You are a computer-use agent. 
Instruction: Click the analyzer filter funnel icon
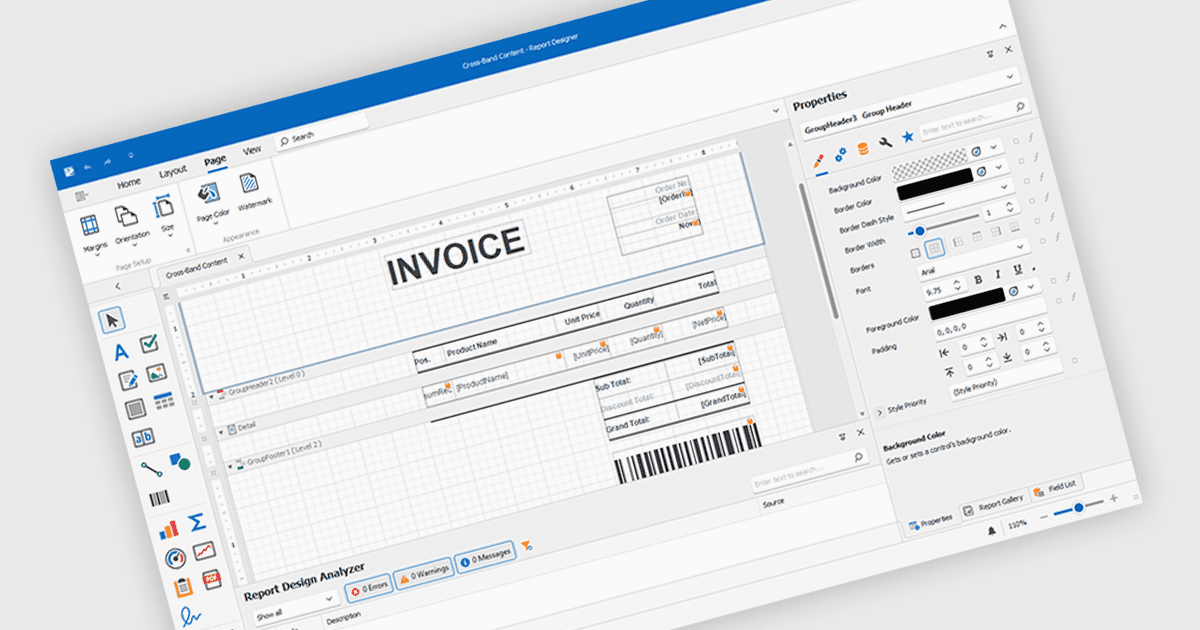[527, 546]
